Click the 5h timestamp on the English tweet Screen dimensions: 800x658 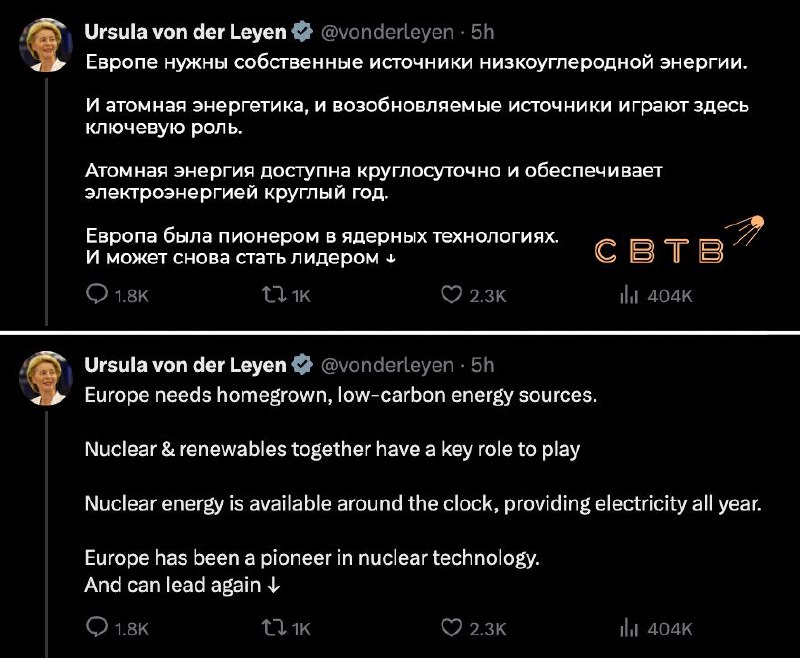[x=482, y=366]
